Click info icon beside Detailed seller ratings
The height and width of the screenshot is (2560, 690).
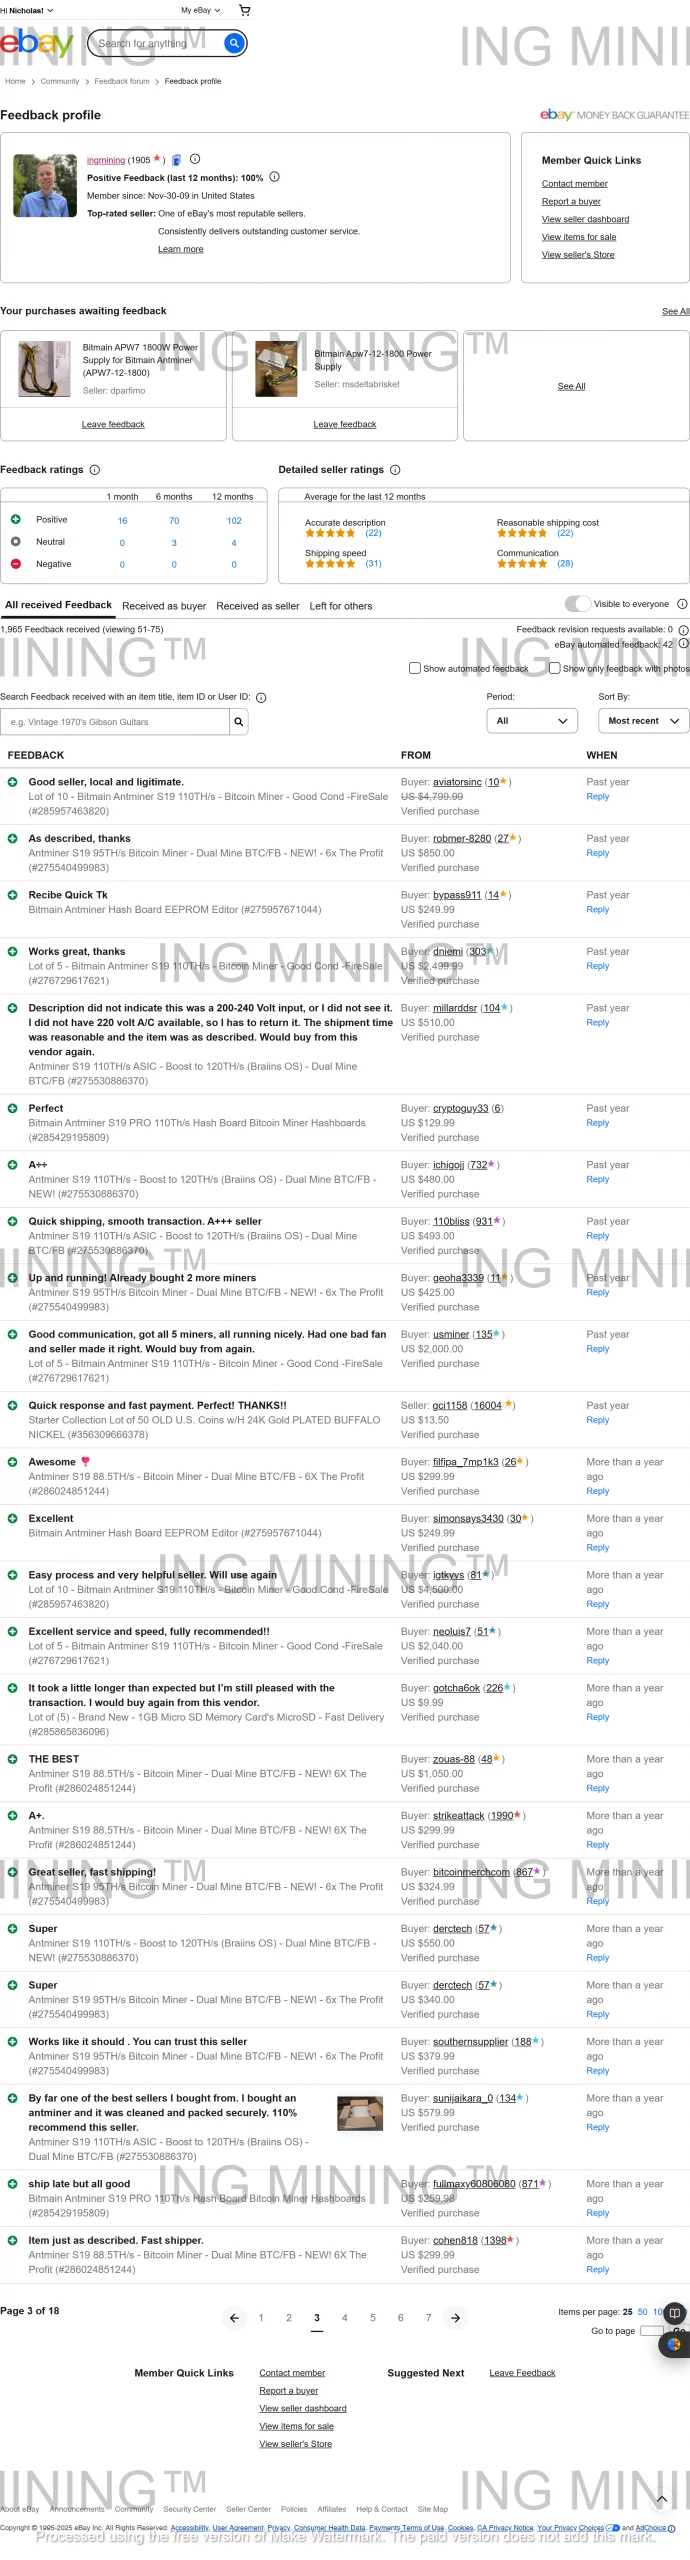pos(395,470)
